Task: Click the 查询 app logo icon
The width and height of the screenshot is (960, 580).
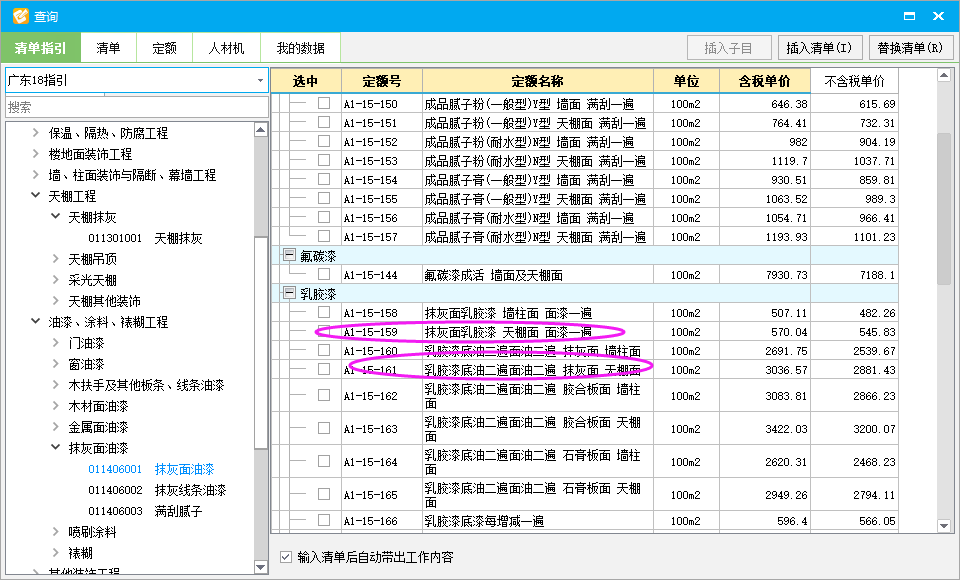Action: coord(20,15)
